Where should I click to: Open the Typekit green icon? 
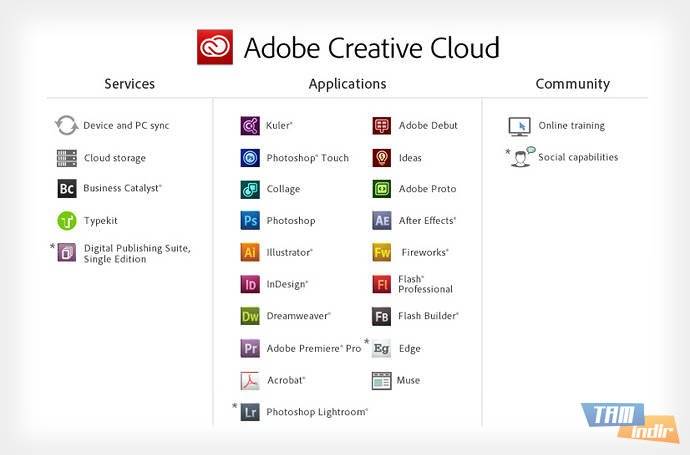[67, 221]
